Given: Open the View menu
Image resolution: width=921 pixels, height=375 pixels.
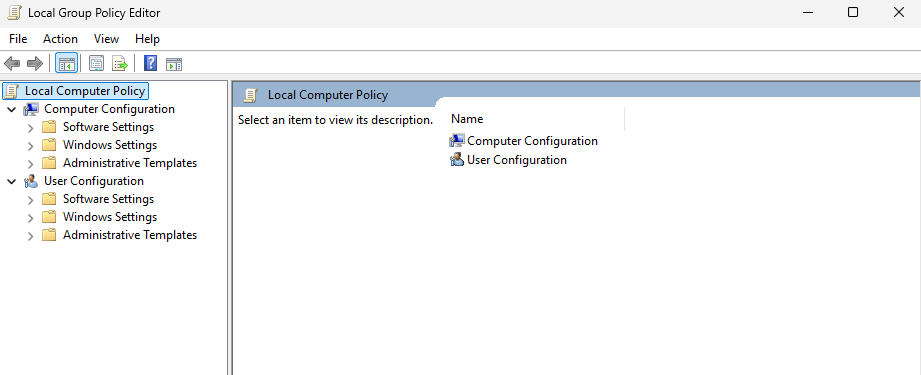Looking at the screenshot, I should 106,39.
